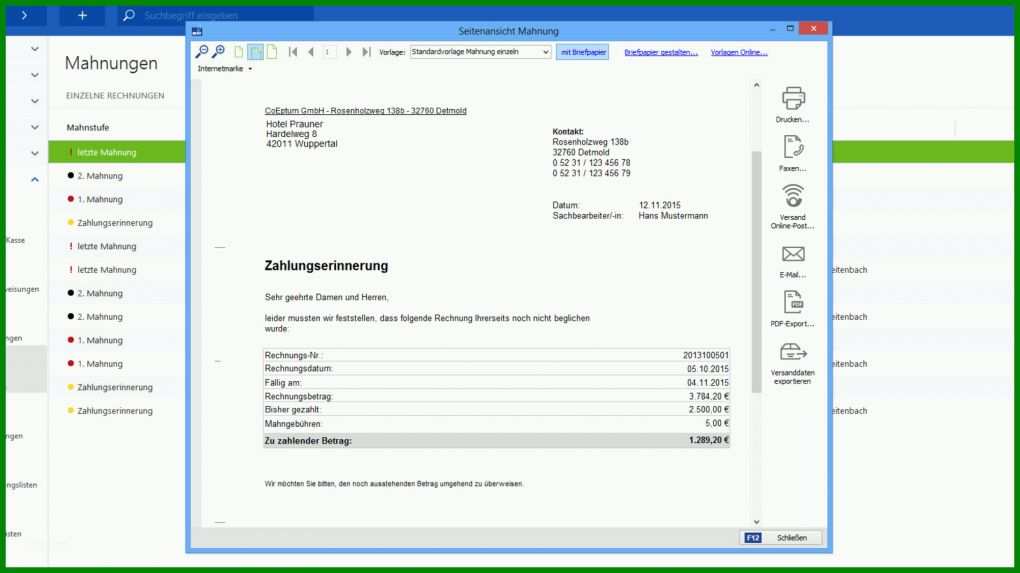This screenshot has width=1020, height=573.
Task: Click the Bisher gezahlt value 2.500,00 €
Action: (x=709, y=410)
